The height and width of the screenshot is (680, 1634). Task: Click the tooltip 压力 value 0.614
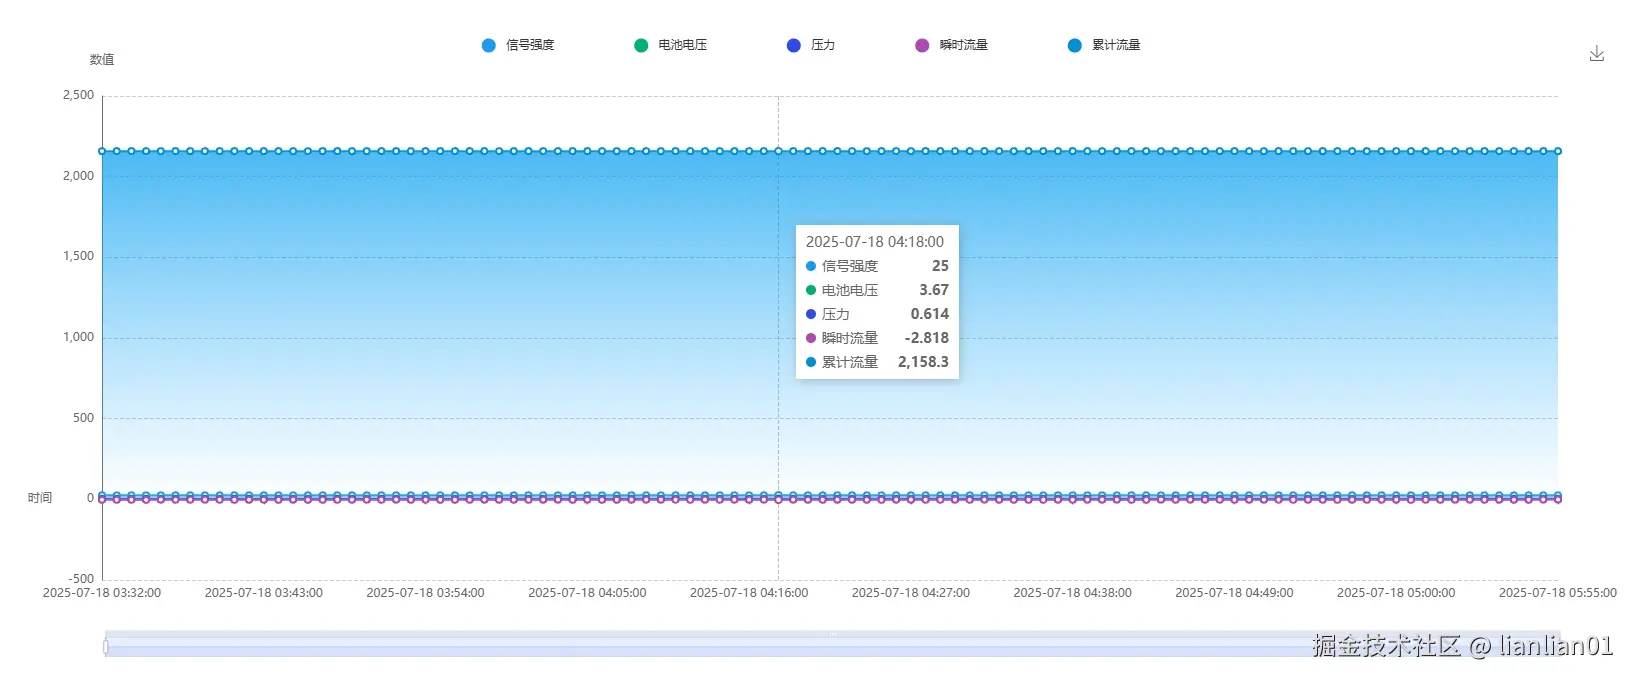pyautogui.click(x=930, y=314)
